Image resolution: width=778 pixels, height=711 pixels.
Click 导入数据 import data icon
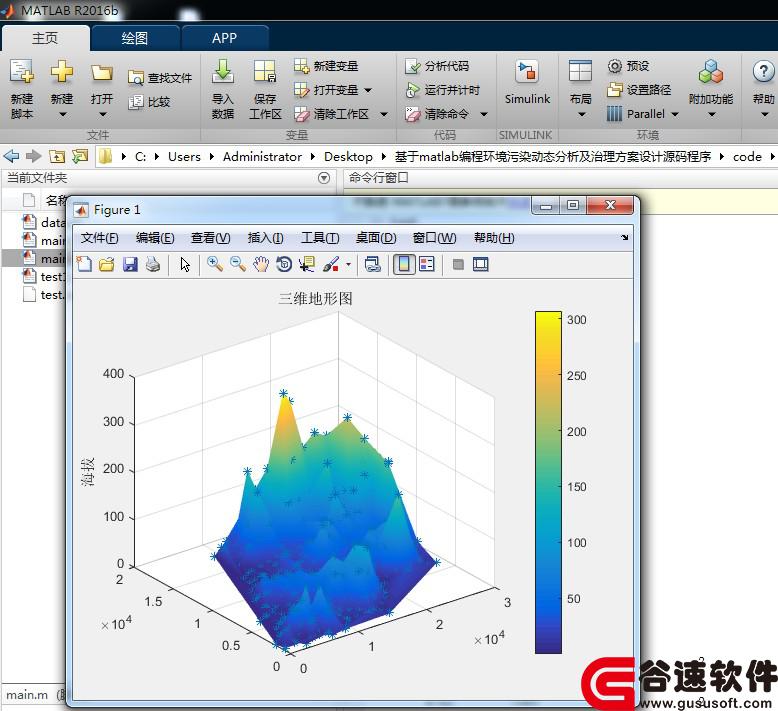click(223, 71)
